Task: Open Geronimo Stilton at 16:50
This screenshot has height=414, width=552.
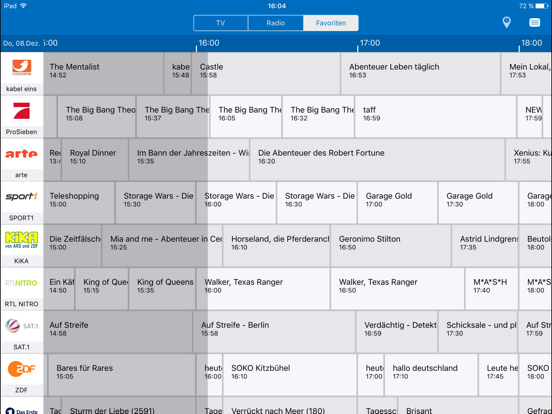Action: point(391,245)
